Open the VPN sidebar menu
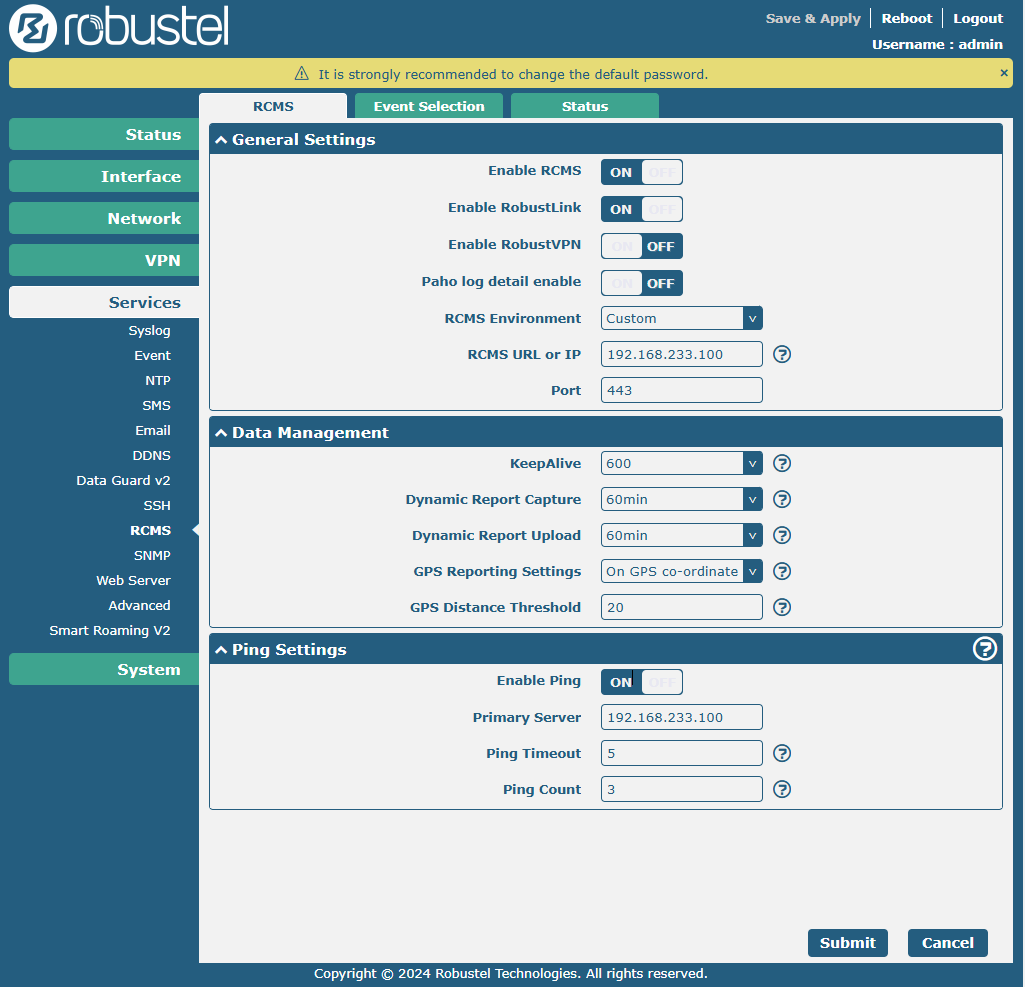 tap(104, 260)
